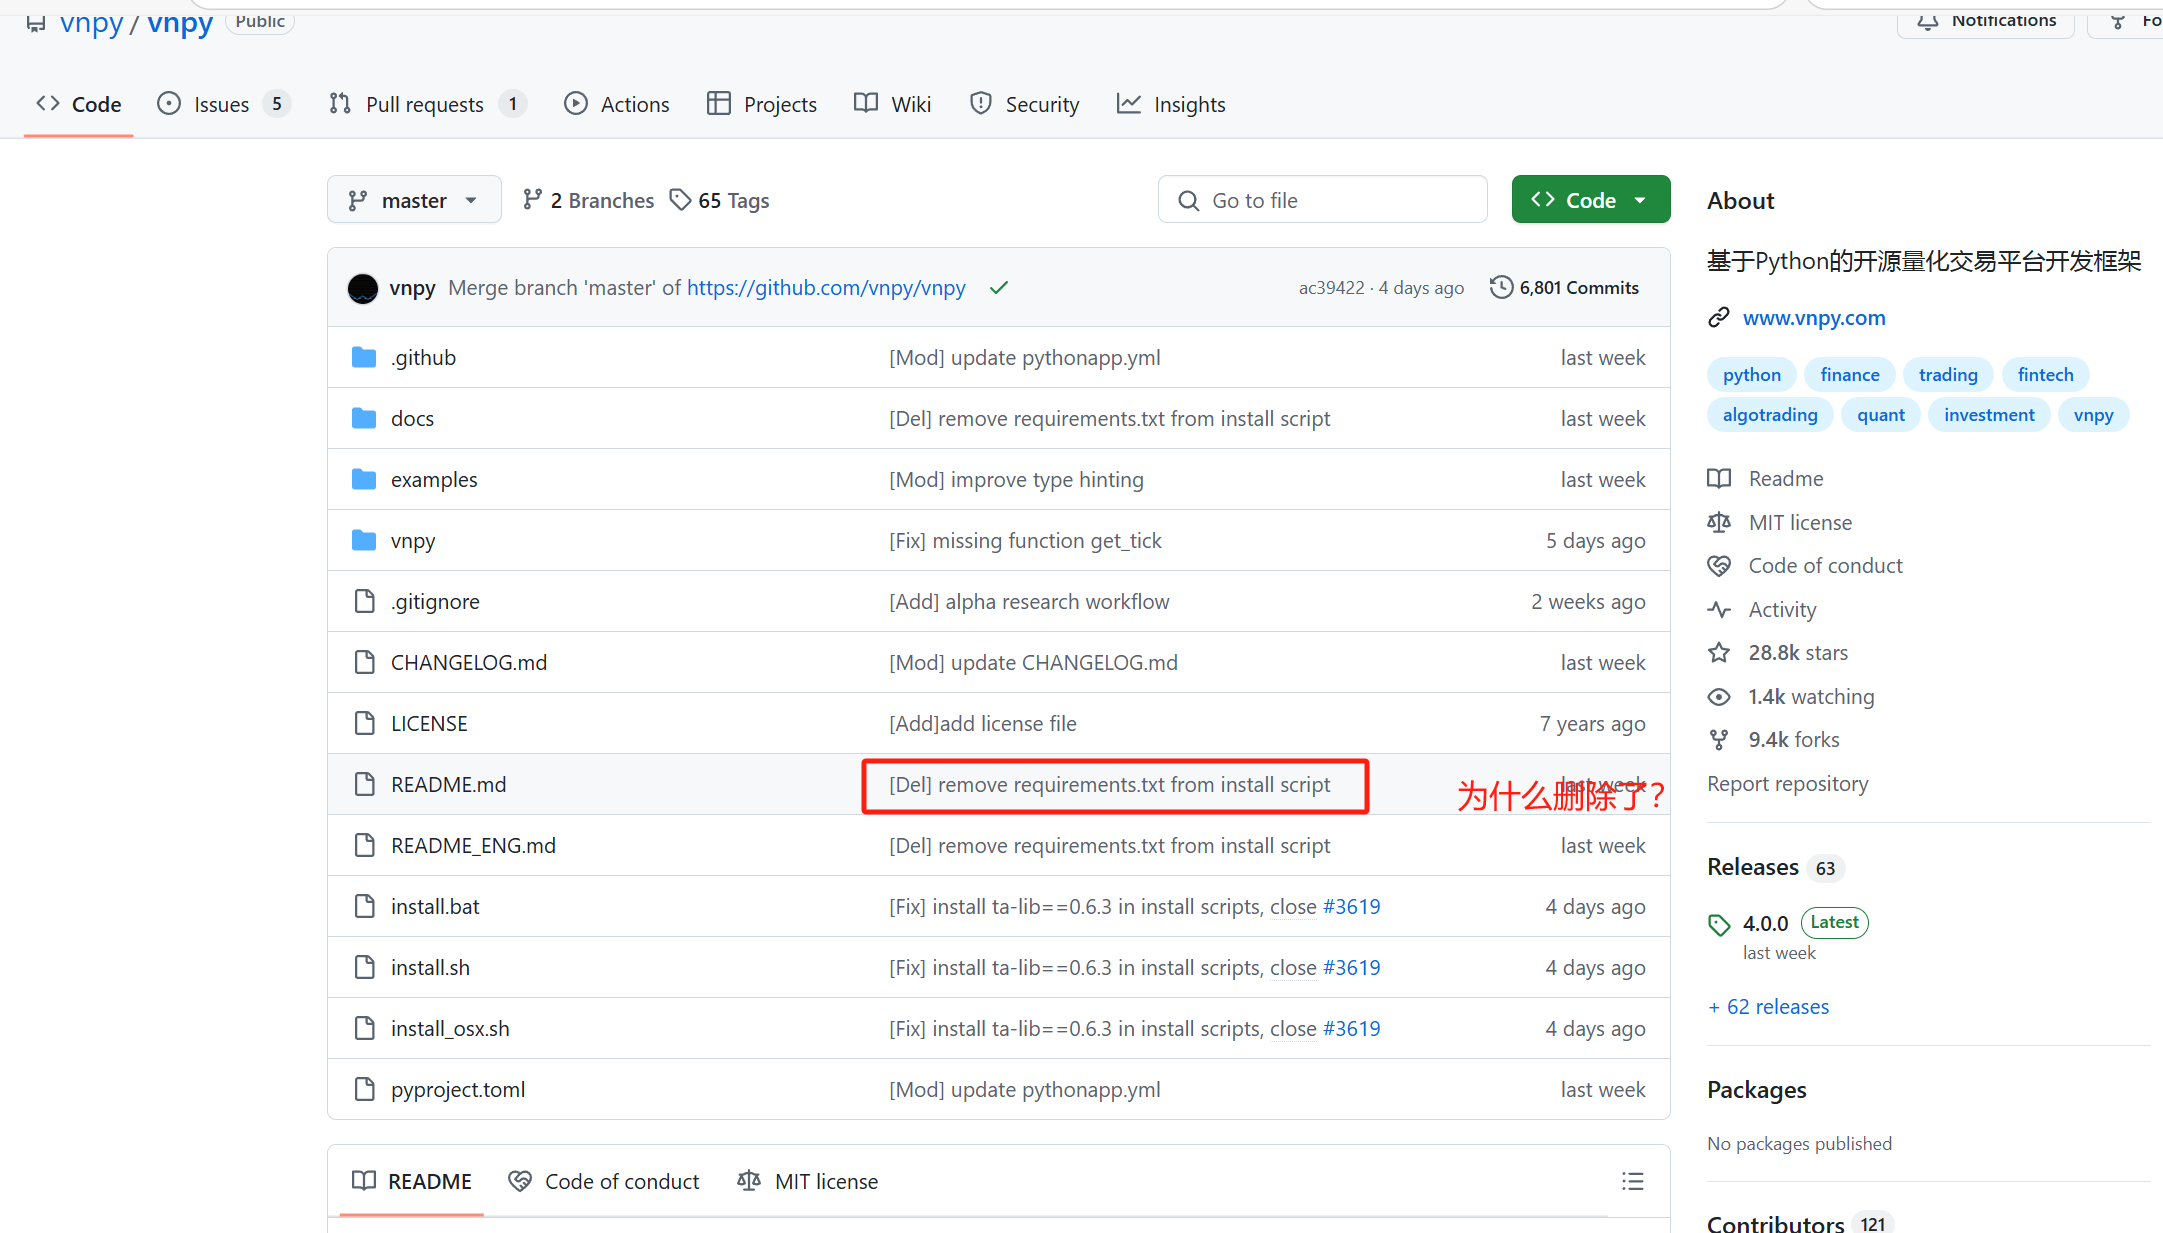Viewport: 2163px width, 1233px height.
Task: Open www.vnpy.com website link
Action: [x=1814, y=318]
